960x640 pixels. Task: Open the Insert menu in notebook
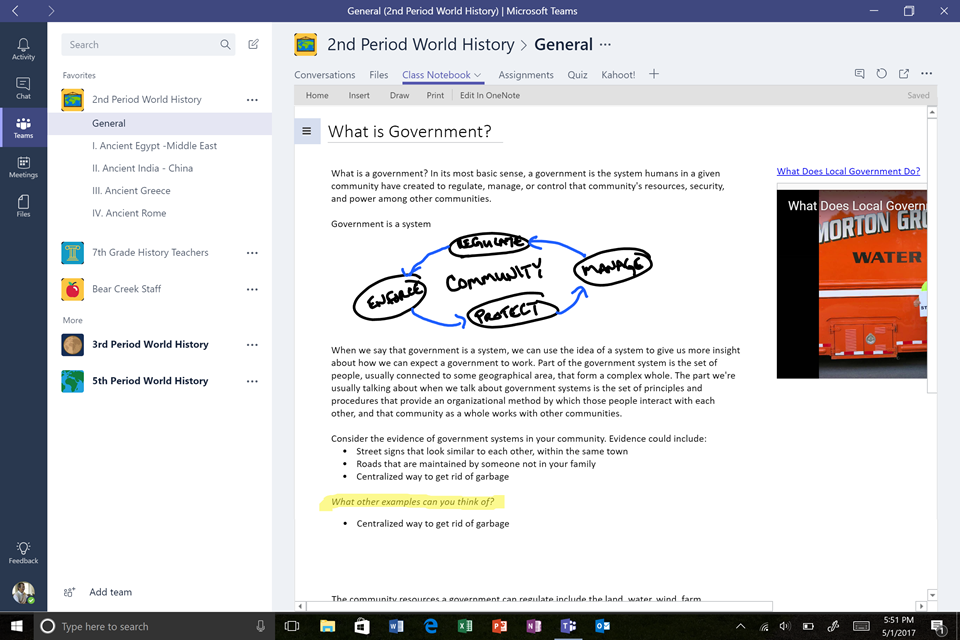click(359, 96)
